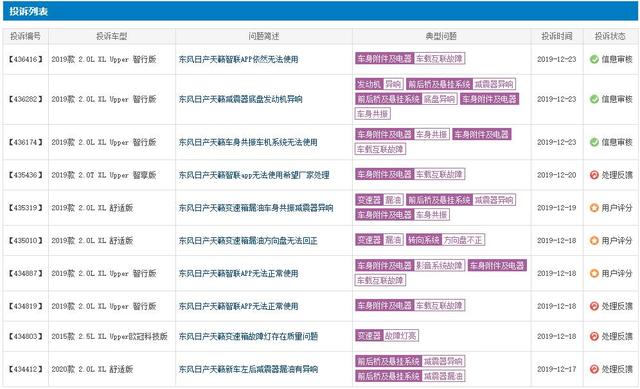Select complaint number 【435436】
Viewport: 640px width, 389px height.
pos(25,175)
